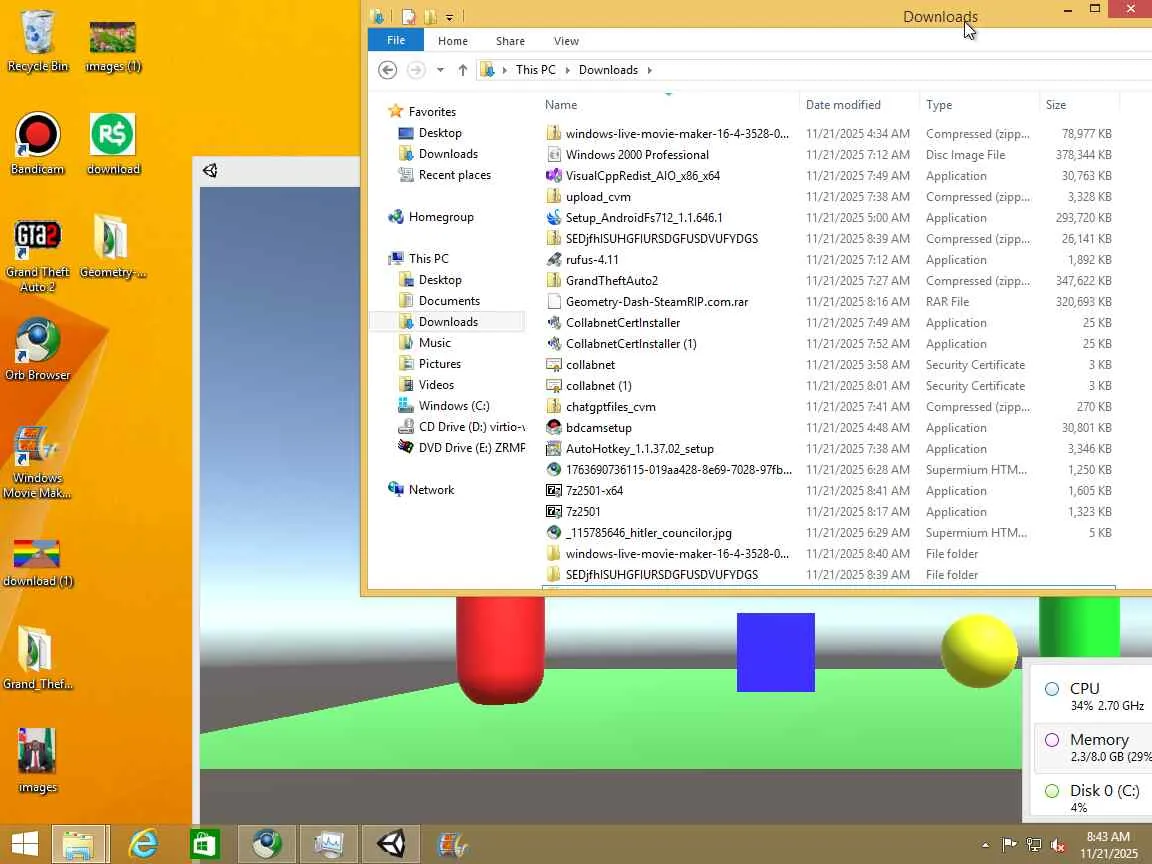
Task: Launch Internet Explorer from the taskbar
Action: pos(143,843)
